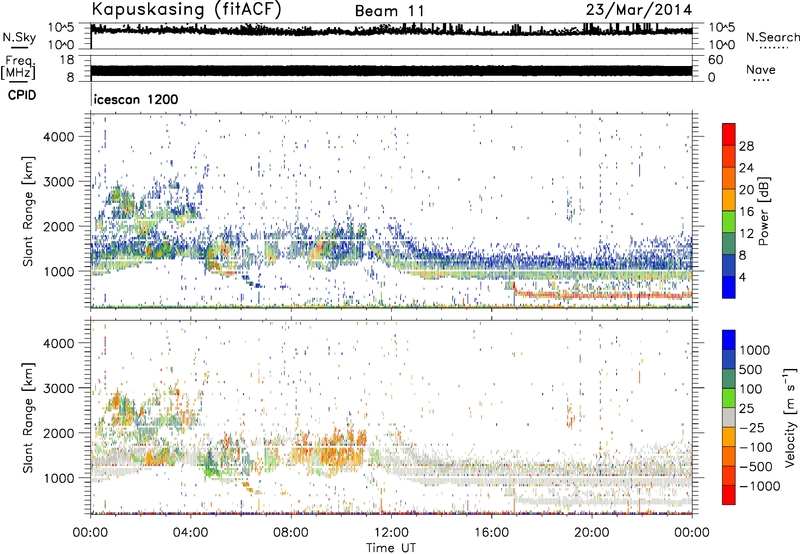The image size is (800, 554).
Task: Click "2000" tick on velocity panel range axis
Action: [x=58, y=433]
